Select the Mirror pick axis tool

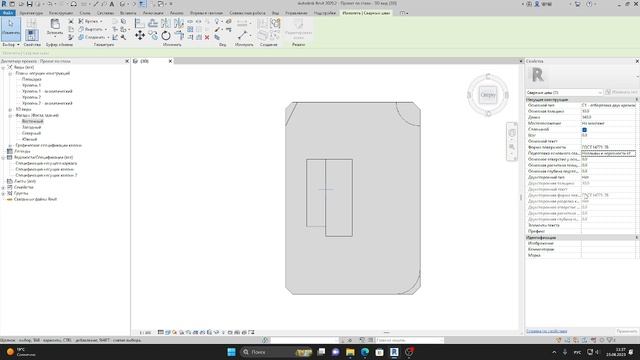click(x=166, y=23)
